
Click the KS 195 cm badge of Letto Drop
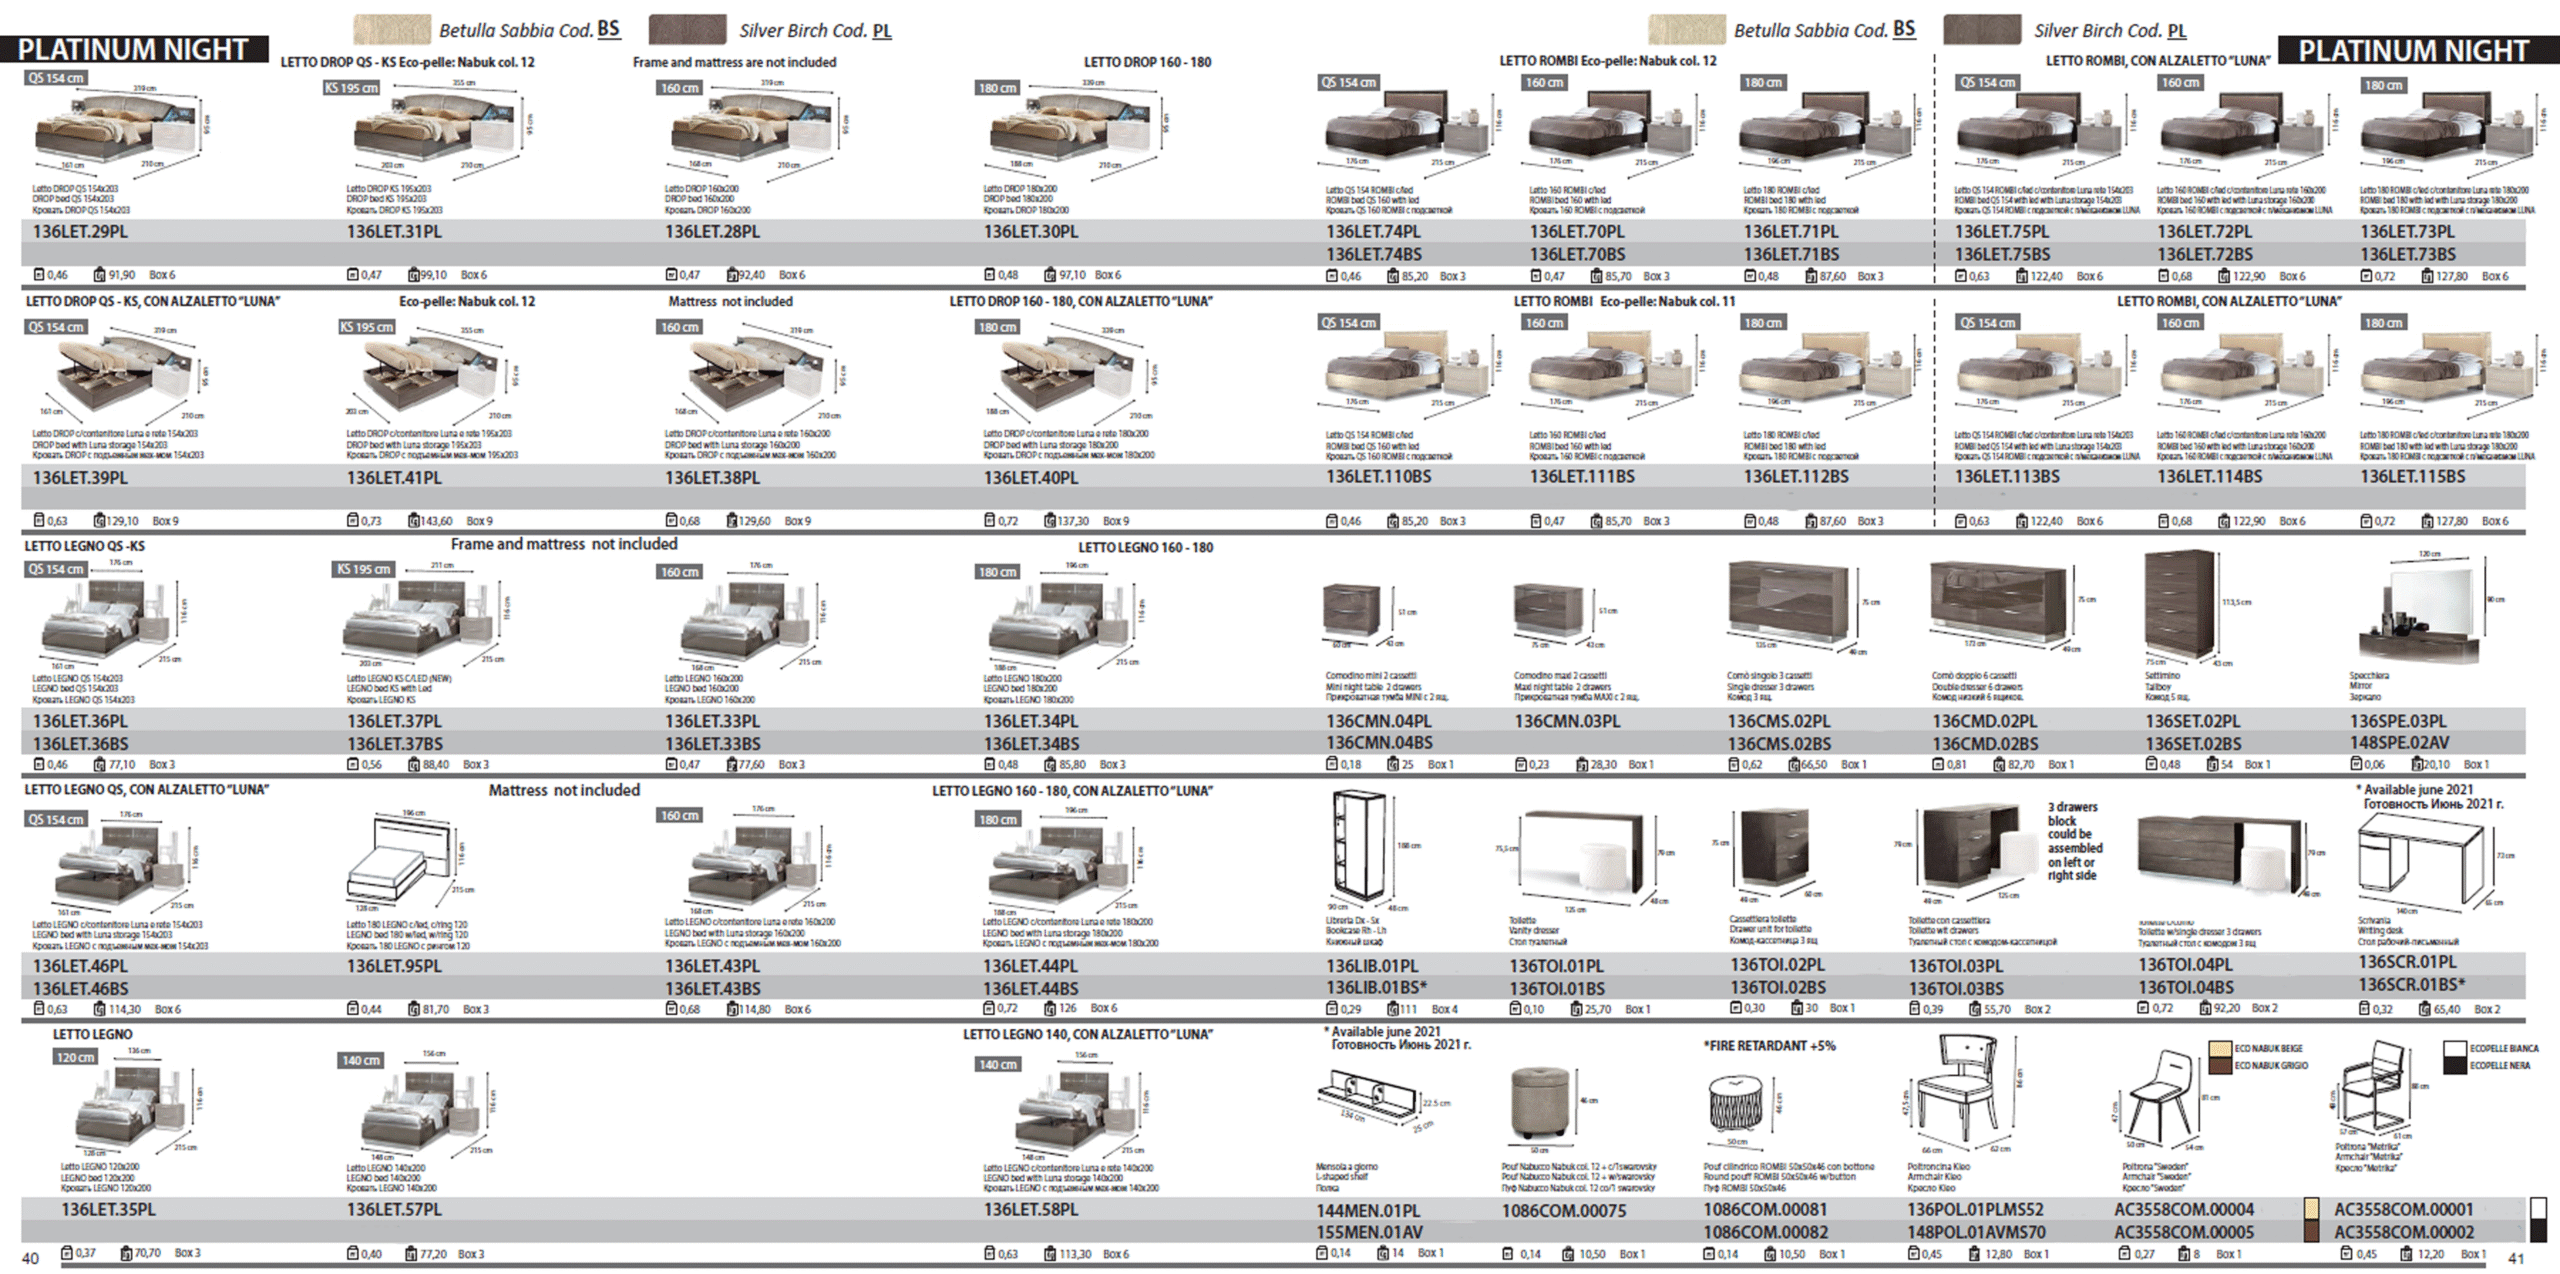tap(351, 88)
